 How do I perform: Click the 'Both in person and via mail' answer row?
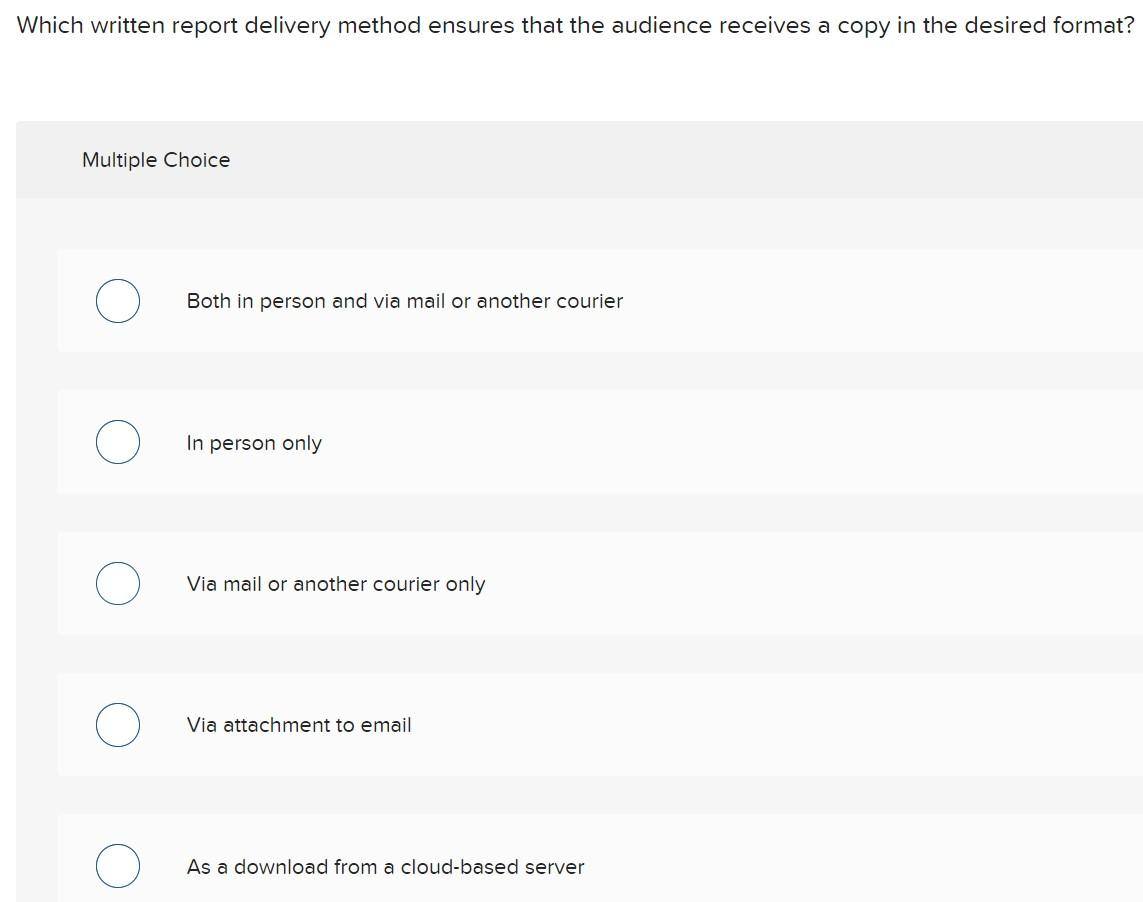pos(404,301)
